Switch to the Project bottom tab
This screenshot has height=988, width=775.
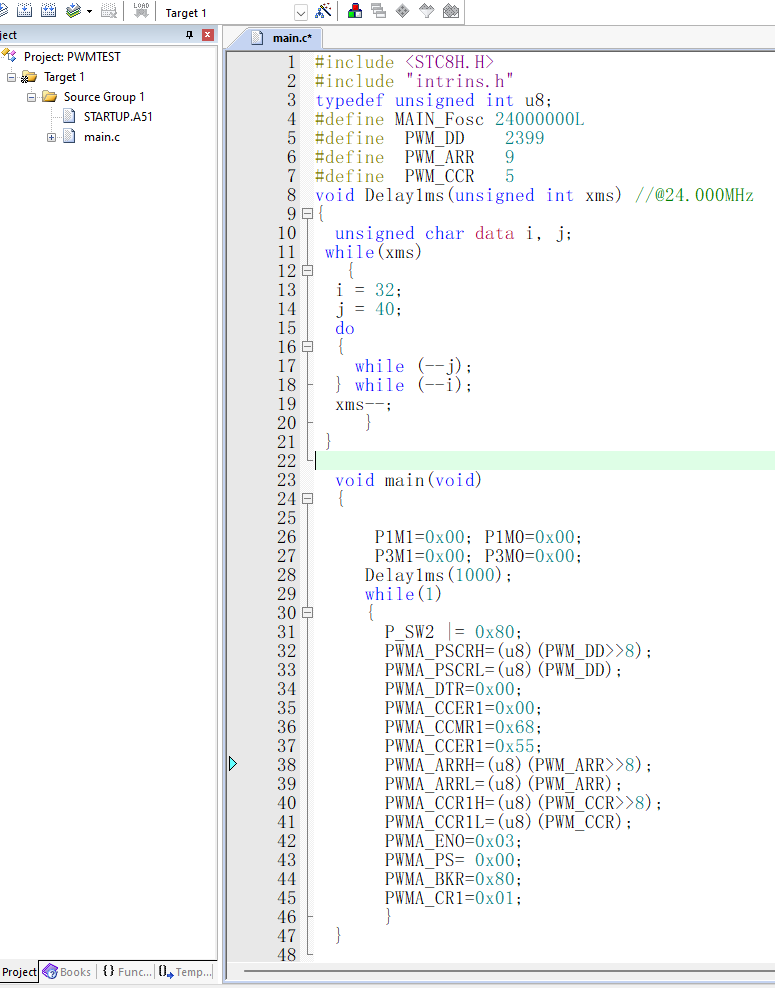click(19, 972)
